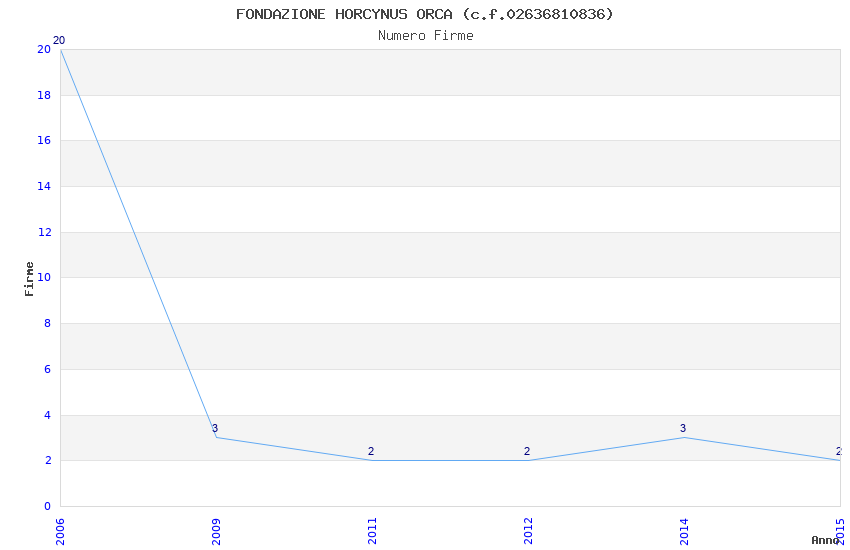Screen dimensions: 850x550
Task: Click the data label '2' above 2011
Action: 371,451
